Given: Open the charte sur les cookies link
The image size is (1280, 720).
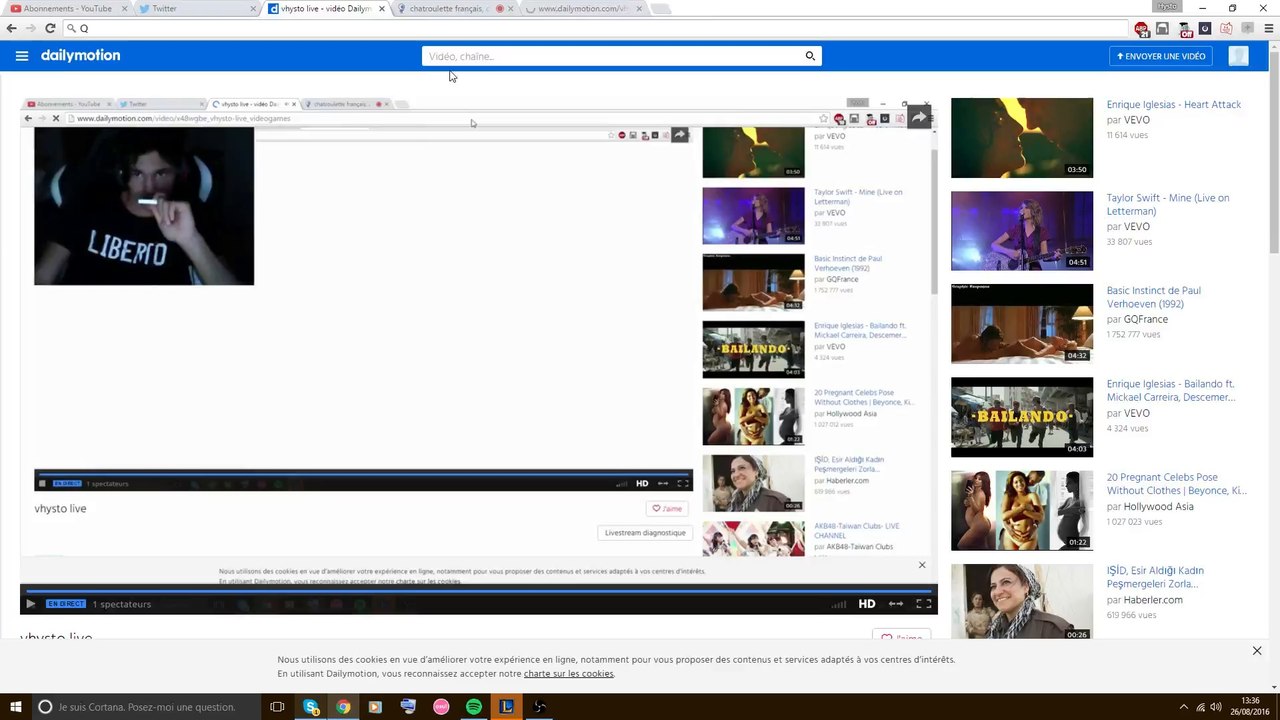Looking at the screenshot, I should pyautogui.click(x=569, y=674).
